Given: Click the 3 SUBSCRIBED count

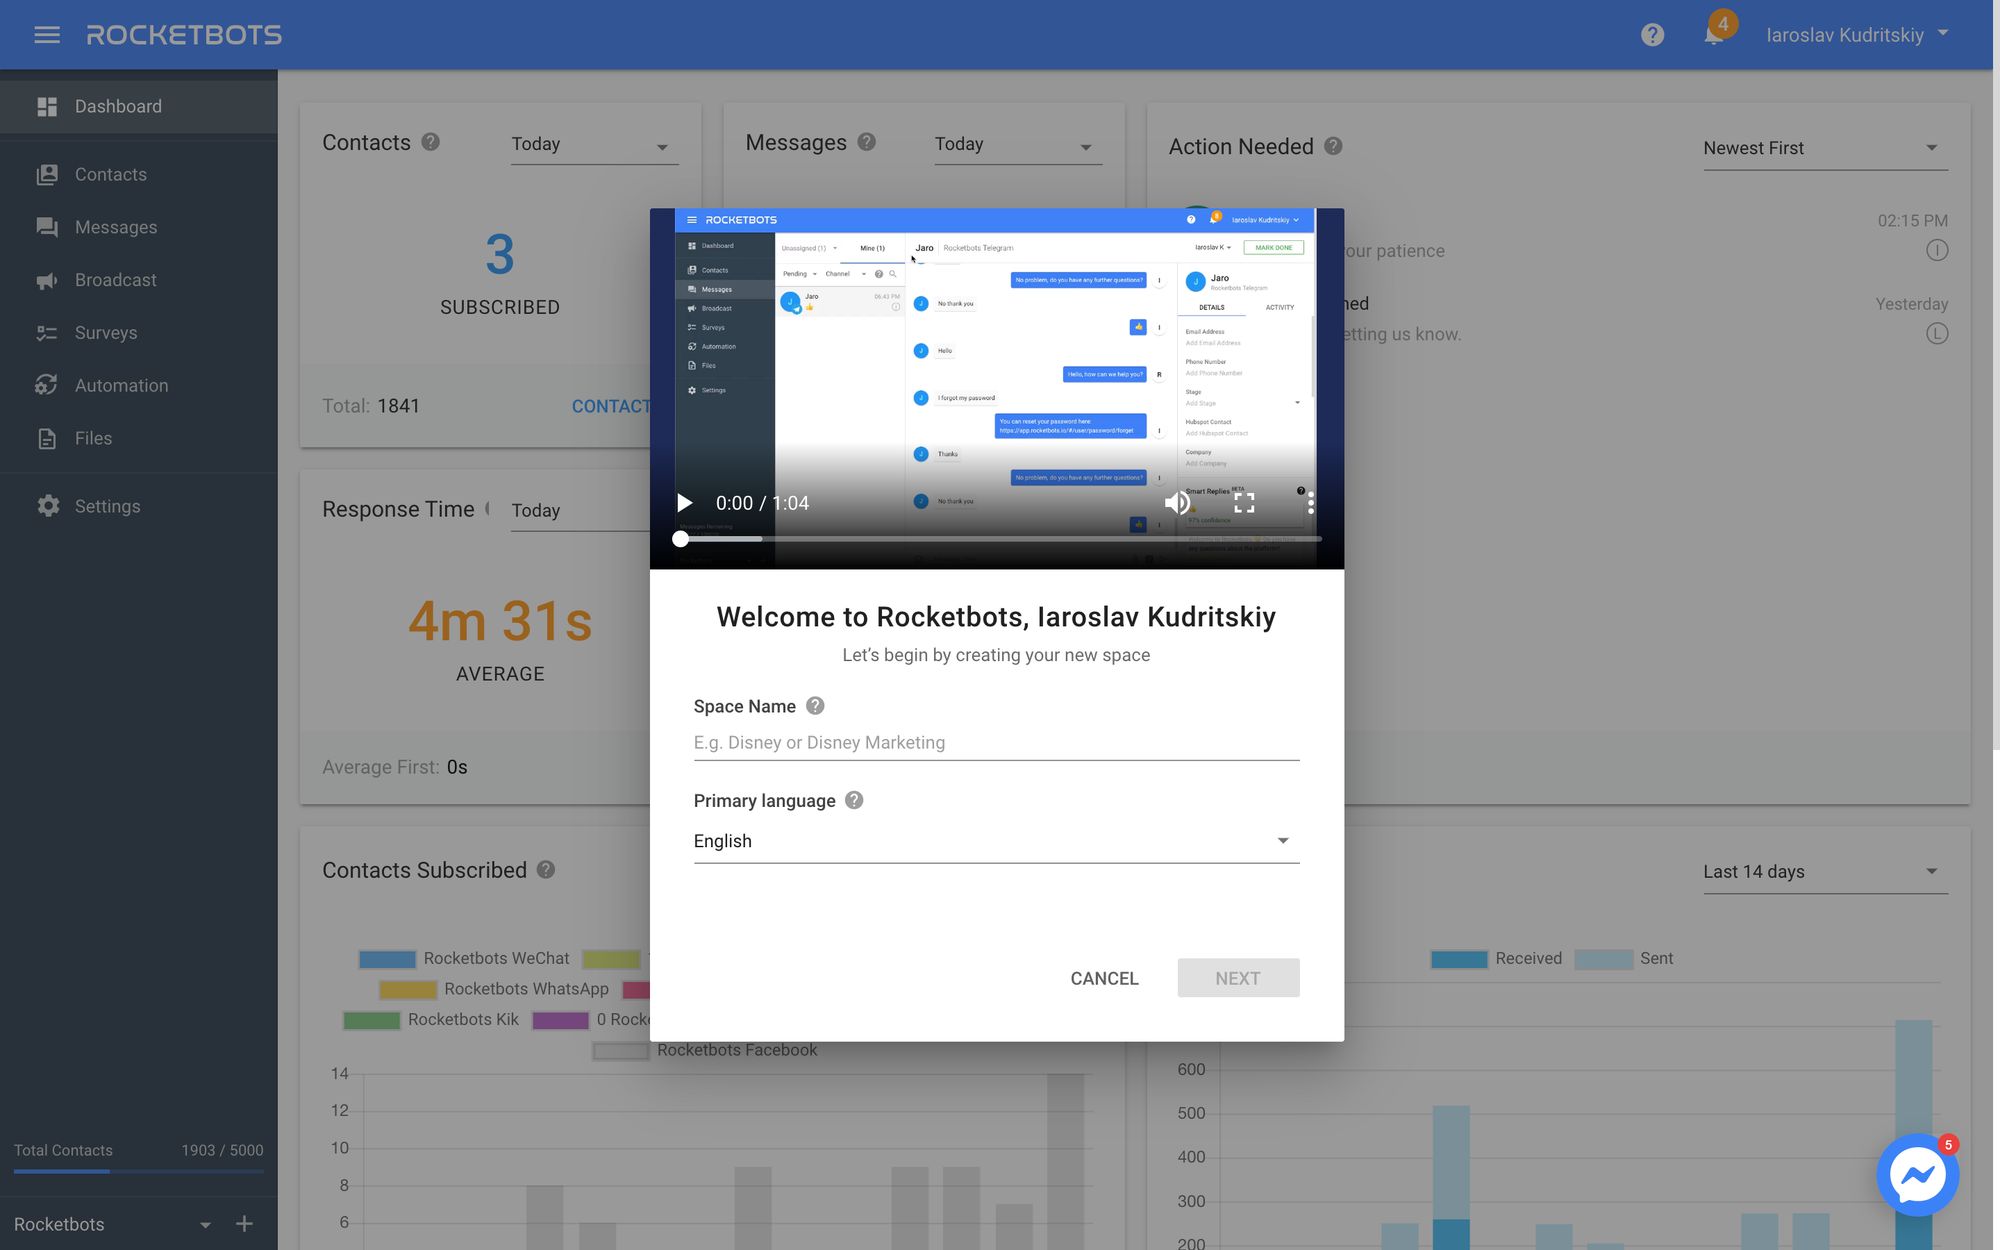Looking at the screenshot, I should pyautogui.click(x=500, y=273).
